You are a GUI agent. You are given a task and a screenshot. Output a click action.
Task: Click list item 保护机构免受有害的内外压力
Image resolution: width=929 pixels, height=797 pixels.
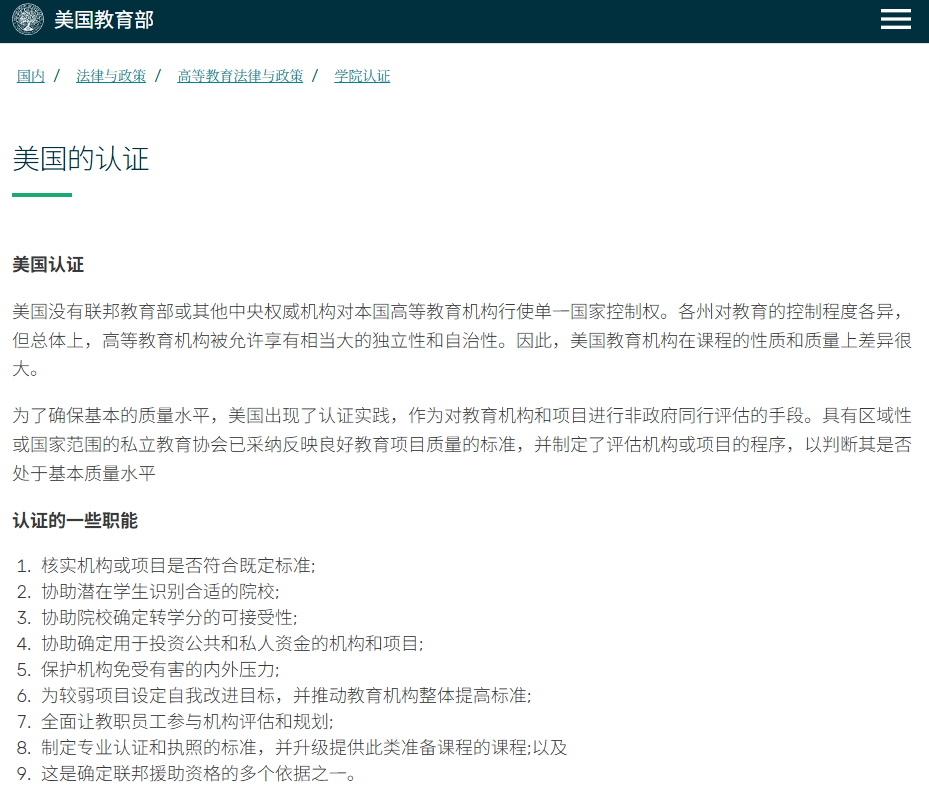(160, 670)
